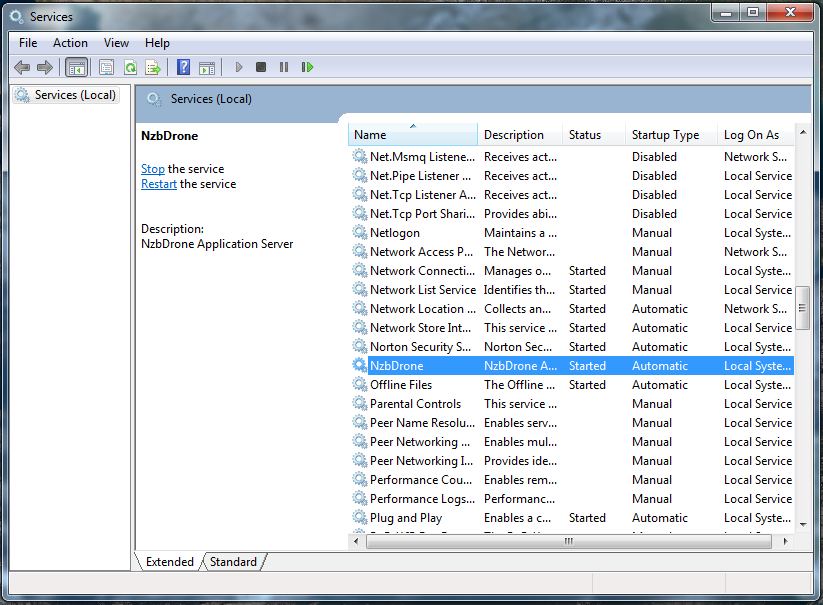
Task: Select the Net.Msmq Listener service row
Action: 572,156
